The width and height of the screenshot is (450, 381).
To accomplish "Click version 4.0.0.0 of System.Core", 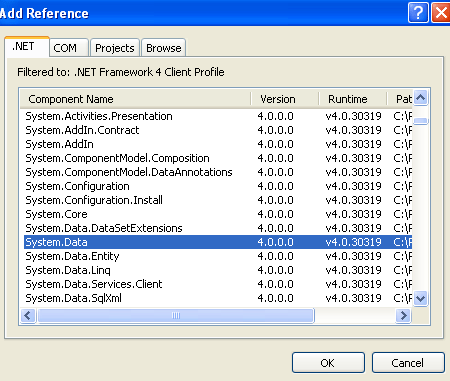I will click(x=275, y=214).
